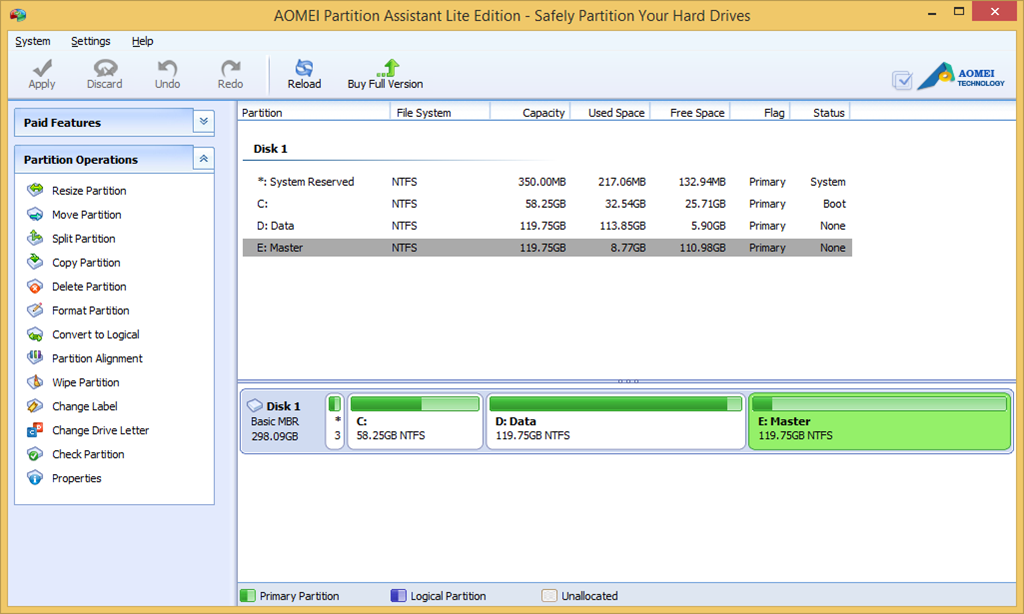Select the E: Master partition row
This screenshot has height=614, width=1024.
(x=547, y=248)
